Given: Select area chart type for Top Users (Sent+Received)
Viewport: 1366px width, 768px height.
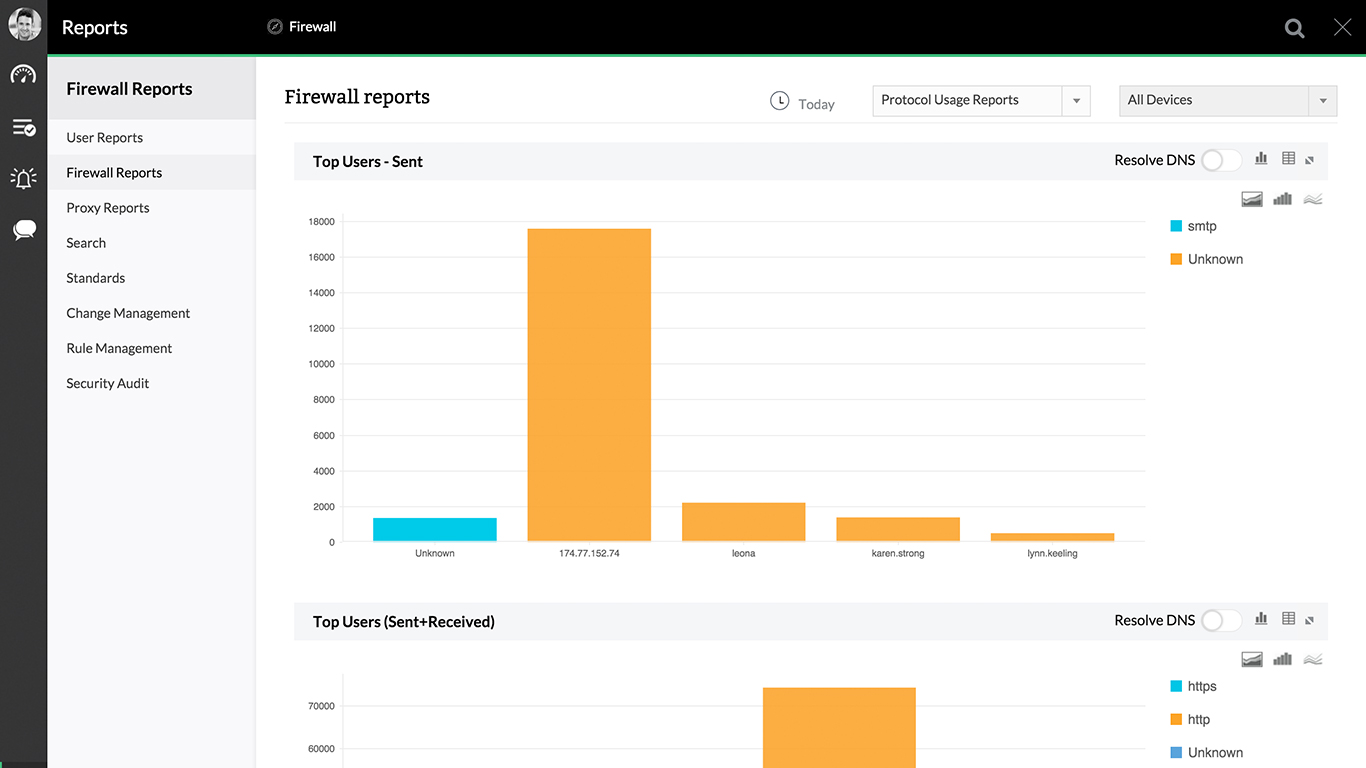Looking at the screenshot, I should click(1252, 659).
